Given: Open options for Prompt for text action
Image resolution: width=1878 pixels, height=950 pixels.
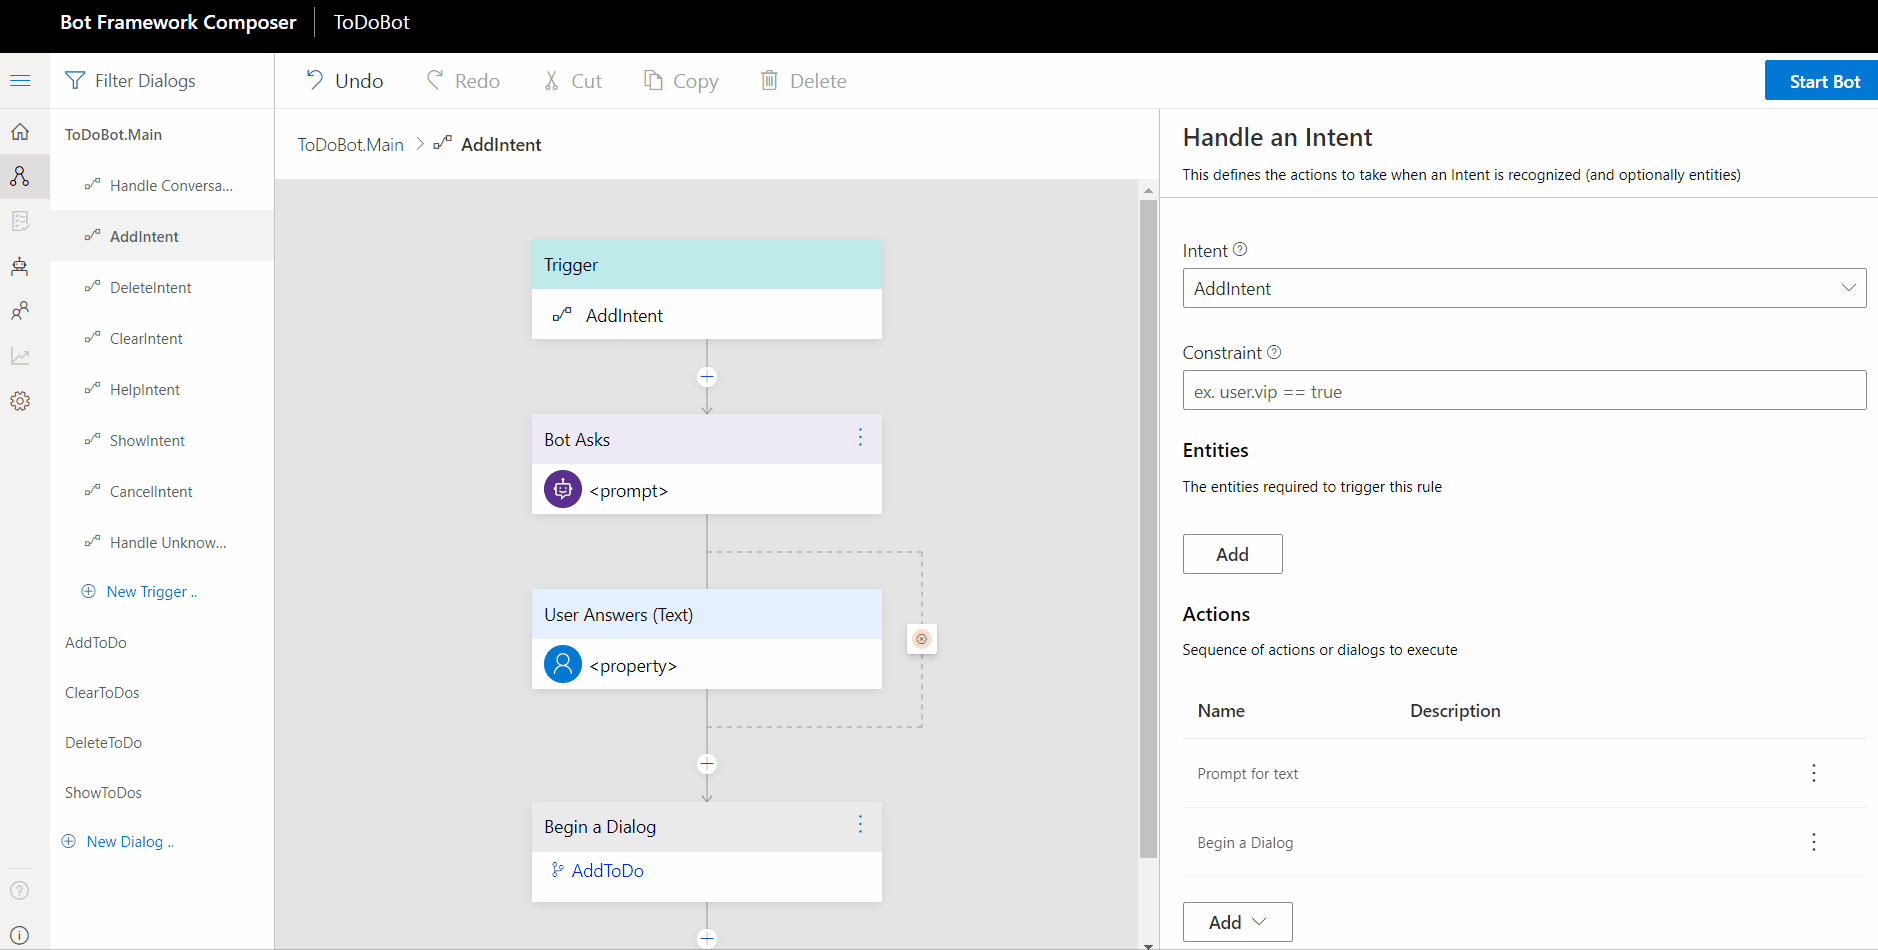Looking at the screenshot, I should click(x=1814, y=773).
